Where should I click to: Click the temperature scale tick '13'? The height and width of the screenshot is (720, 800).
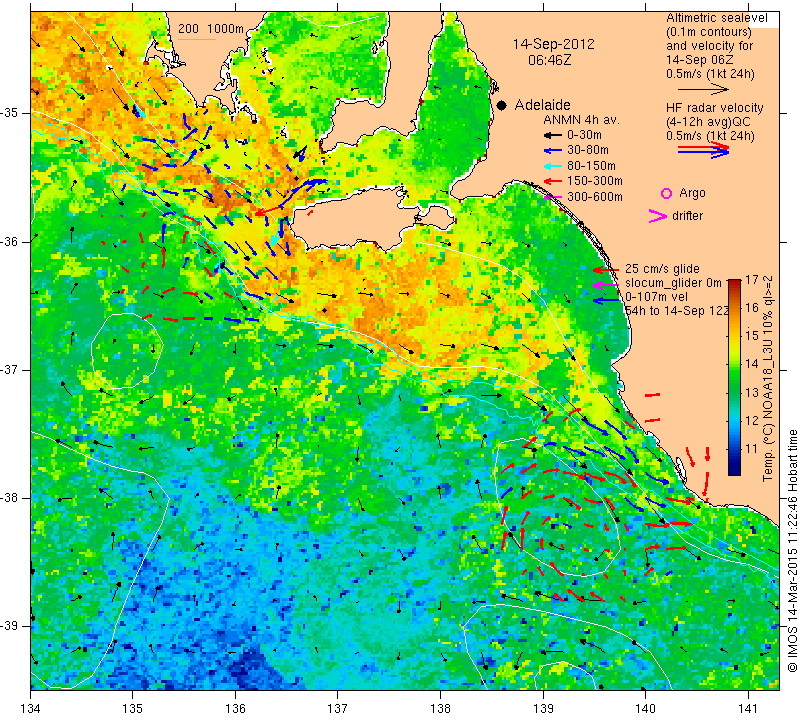pyautogui.click(x=752, y=392)
